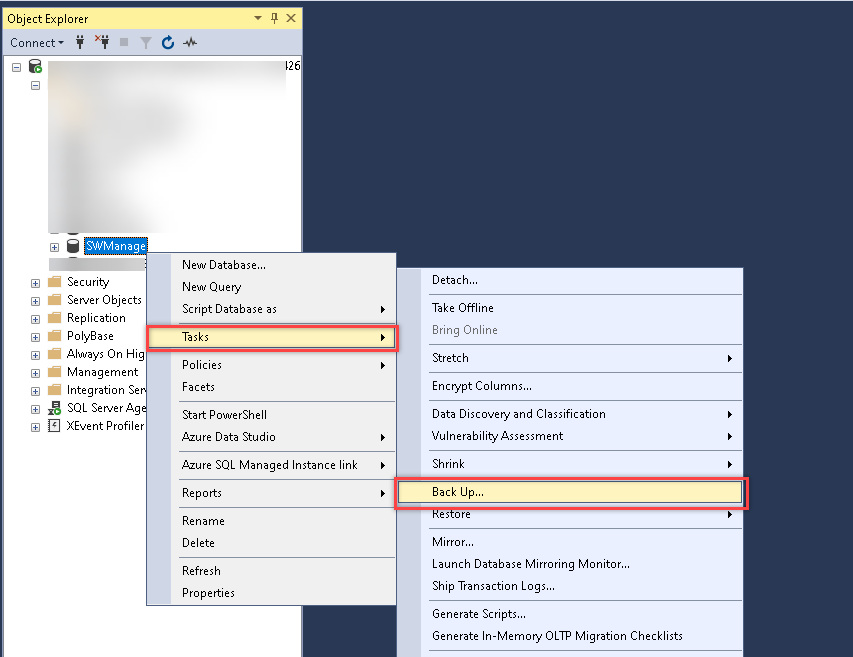The width and height of the screenshot is (853, 657).
Task: Open the Connect dropdown
Action: click(x=35, y=42)
